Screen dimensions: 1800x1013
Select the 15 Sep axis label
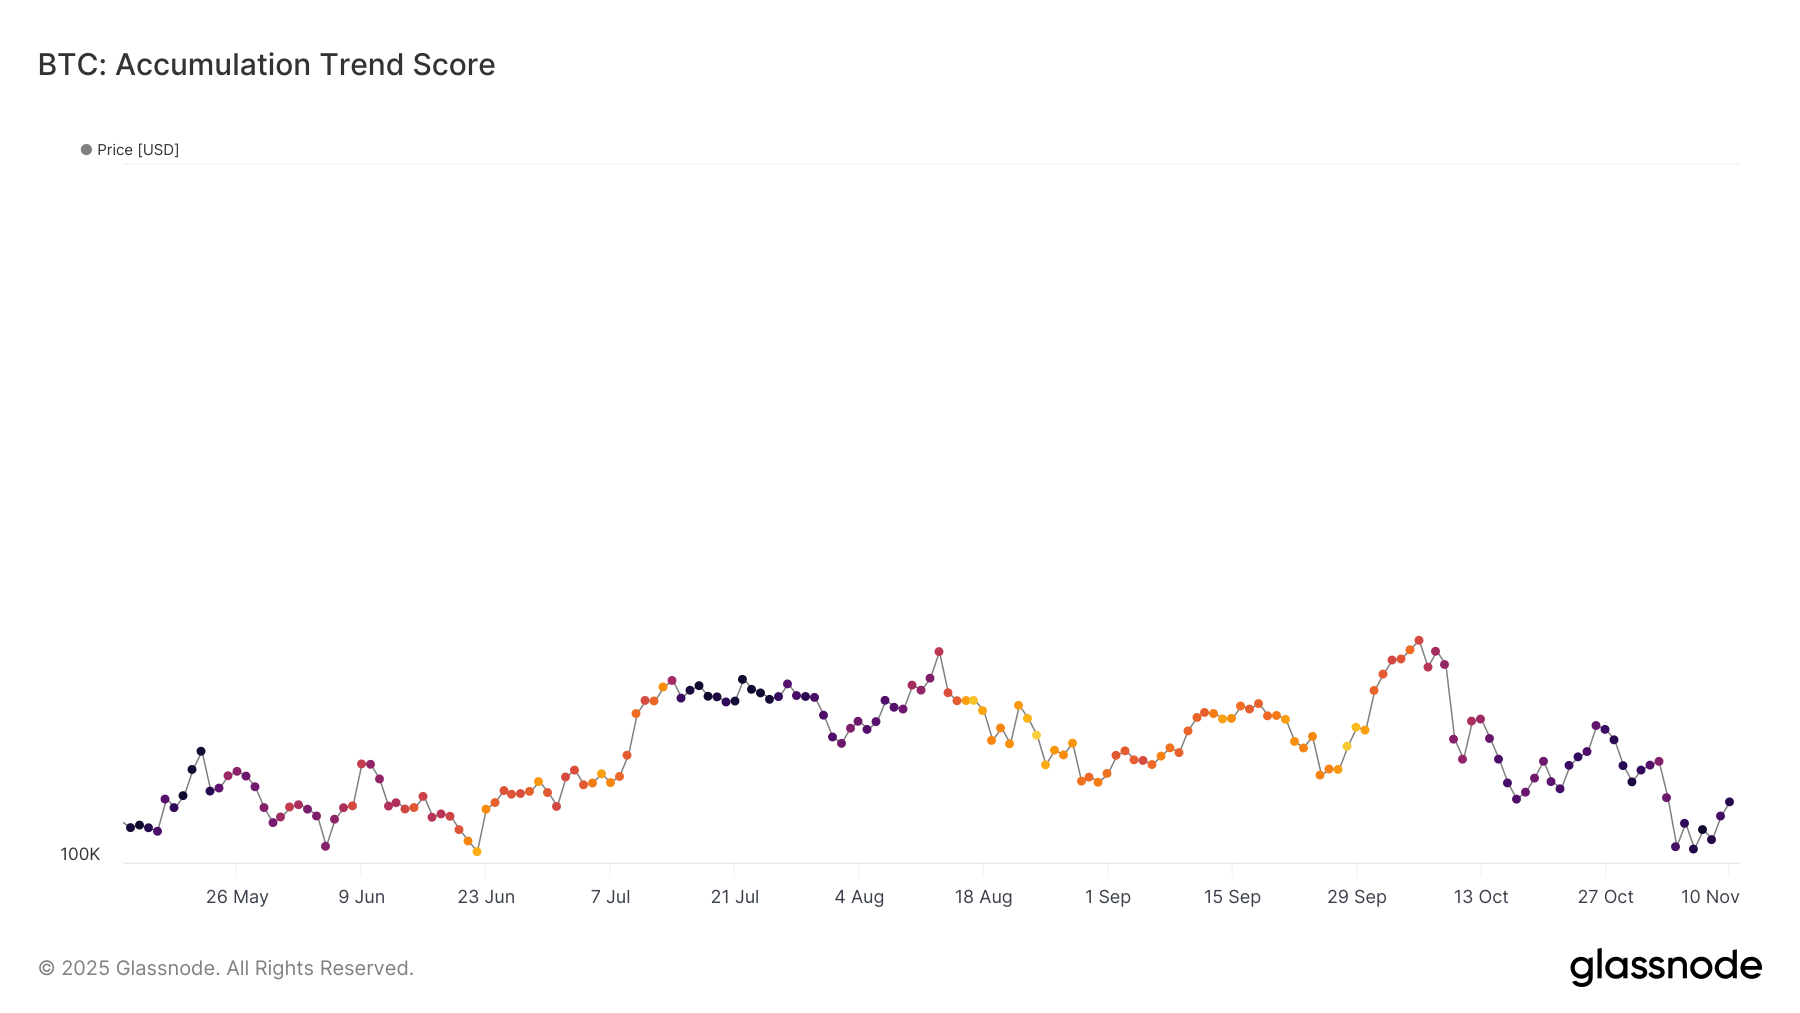coord(1232,897)
